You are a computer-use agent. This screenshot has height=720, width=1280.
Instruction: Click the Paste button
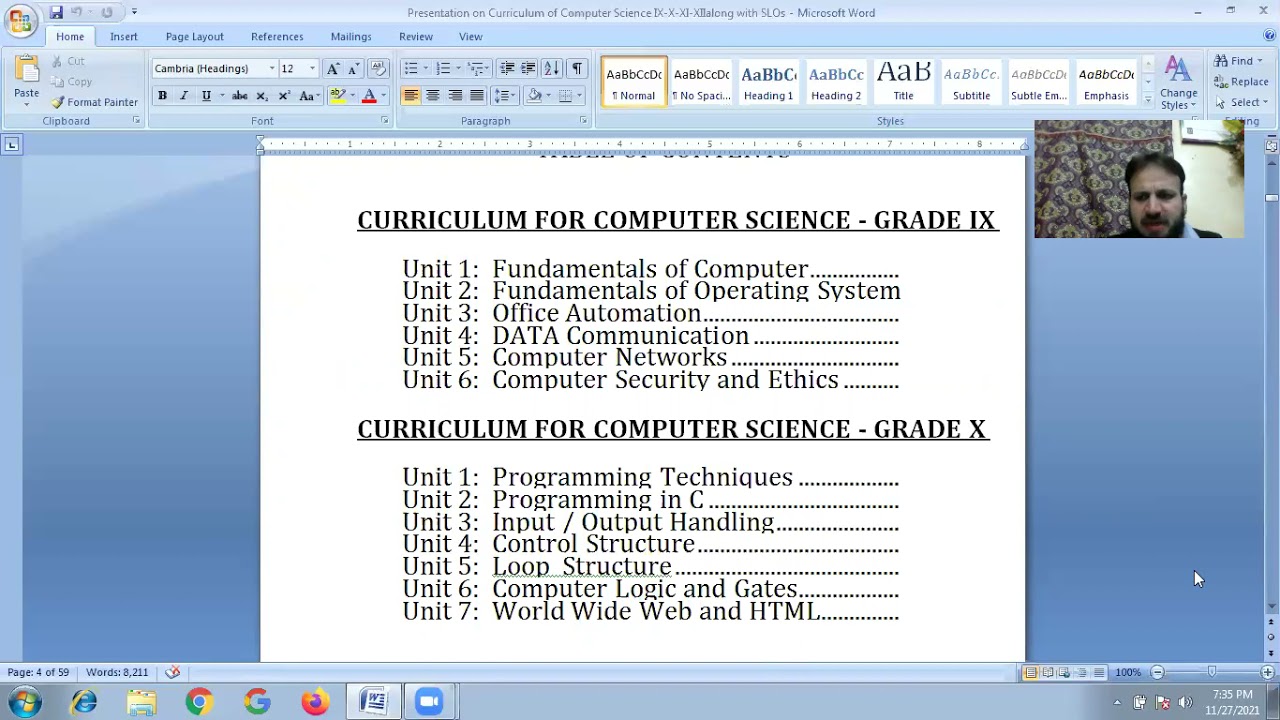(26, 78)
